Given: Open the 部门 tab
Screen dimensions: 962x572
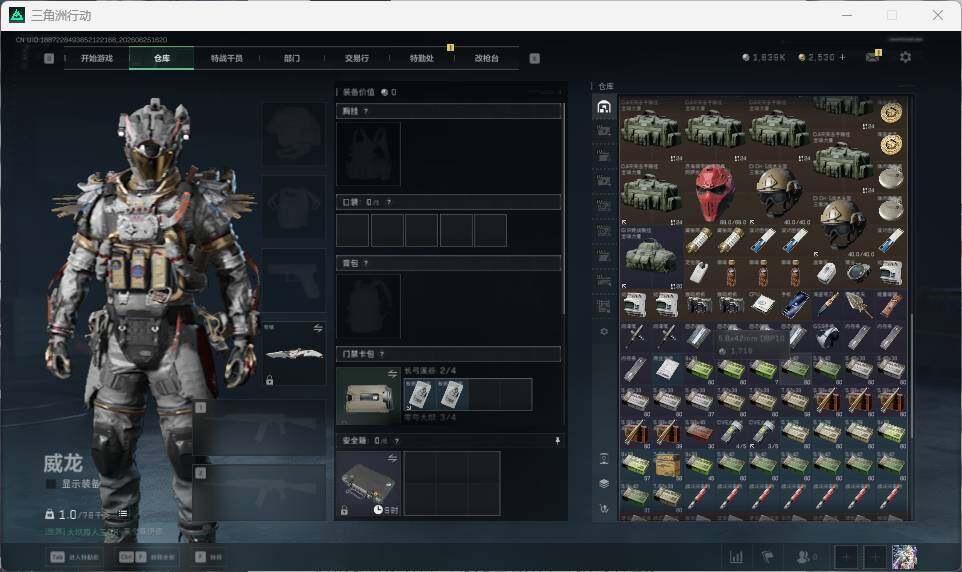Looking at the screenshot, I should [x=292, y=58].
